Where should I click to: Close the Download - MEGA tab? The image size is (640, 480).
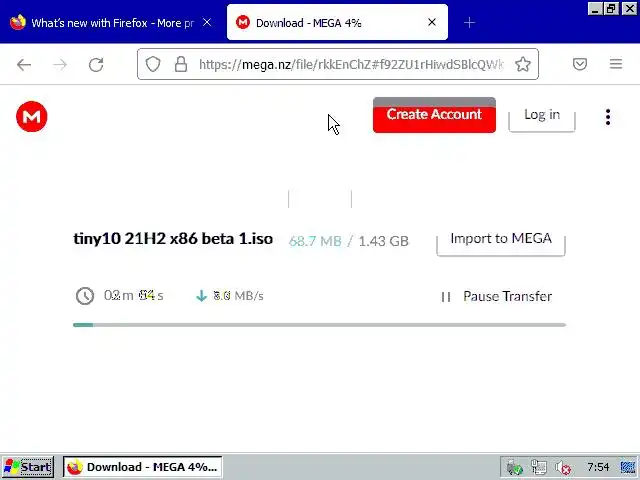(x=432, y=22)
